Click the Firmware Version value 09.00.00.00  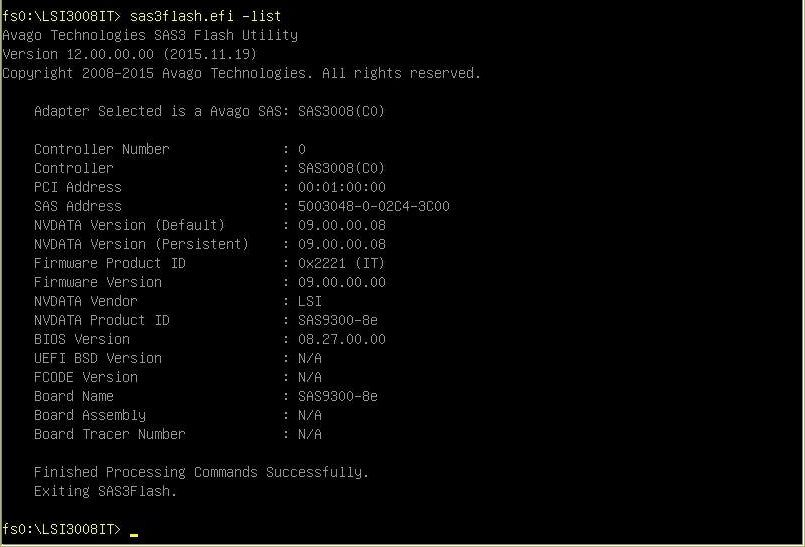click(x=342, y=283)
